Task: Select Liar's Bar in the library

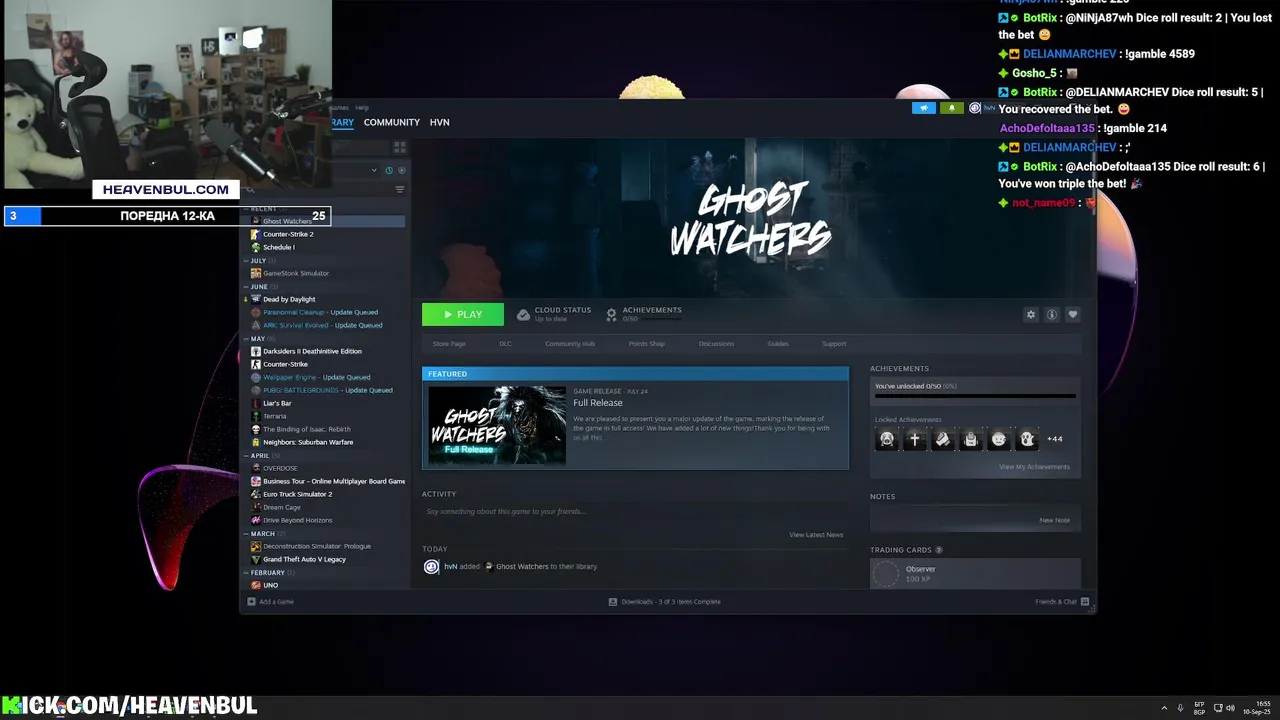Action: click(277, 403)
